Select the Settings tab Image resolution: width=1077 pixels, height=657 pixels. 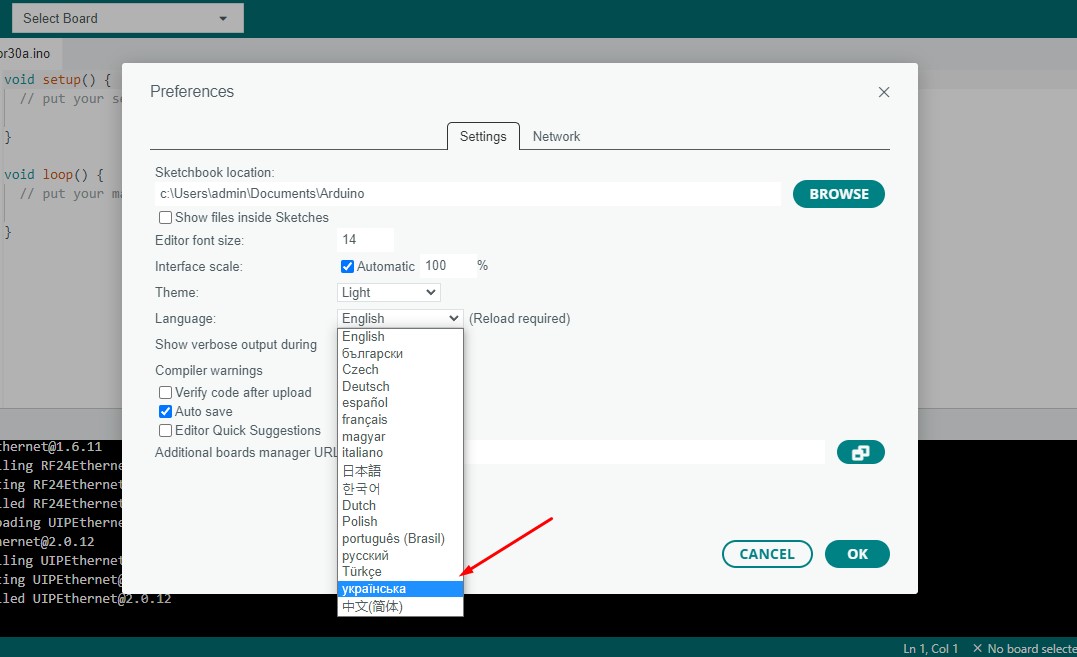pos(483,137)
